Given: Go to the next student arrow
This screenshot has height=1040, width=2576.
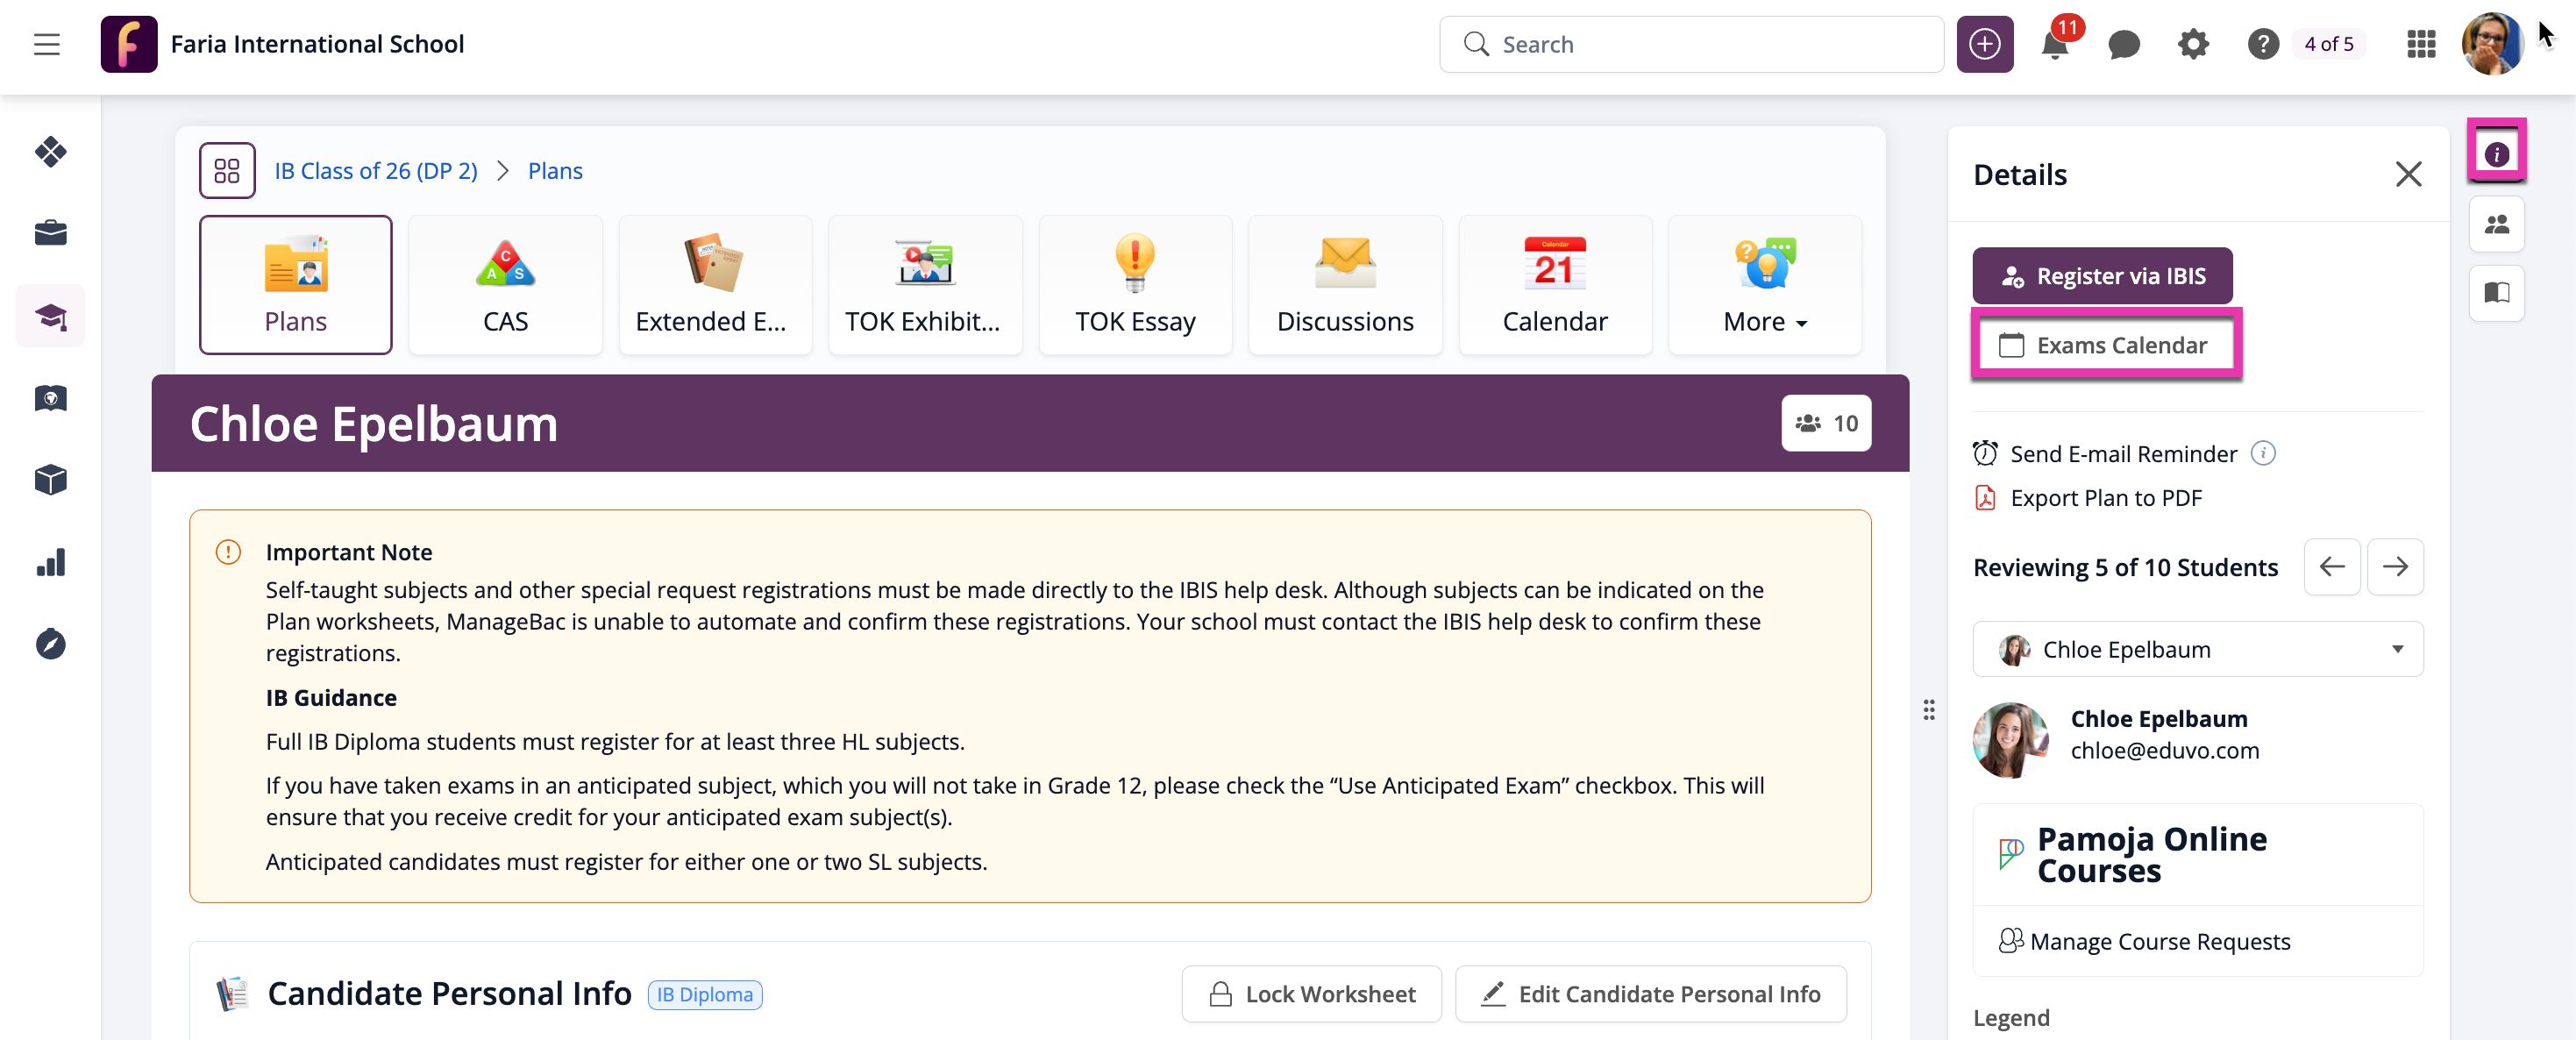Looking at the screenshot, I should [2394, 567].
